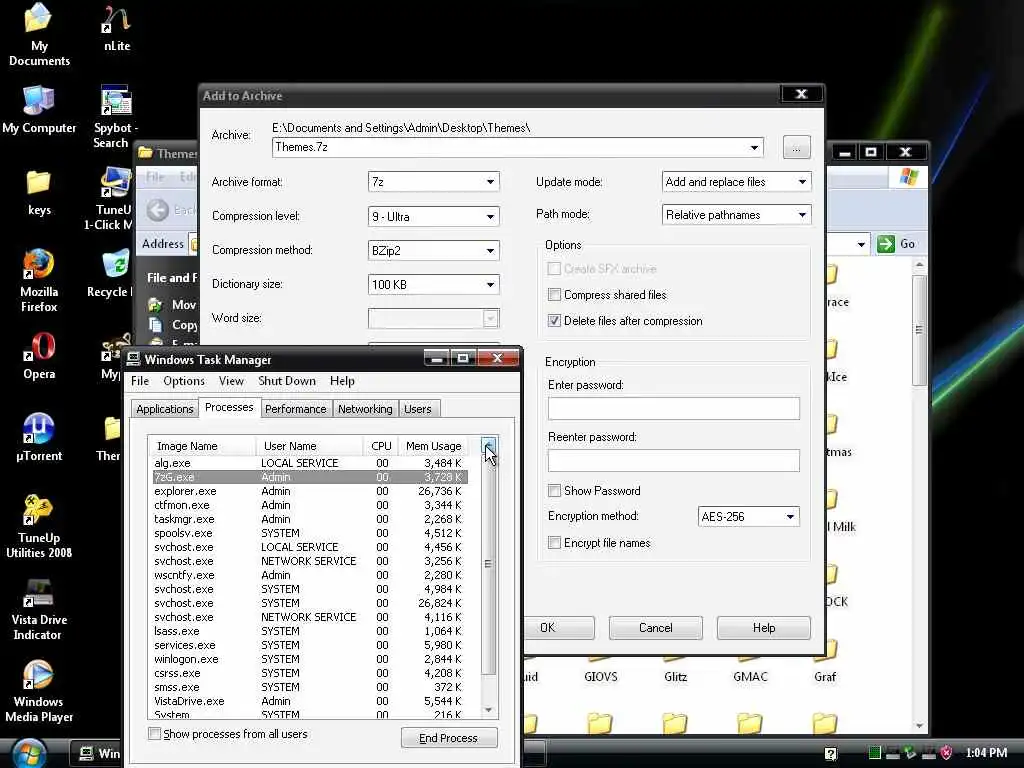
Task: Open the Dictionary size dropdown
Action: [490, 284]
